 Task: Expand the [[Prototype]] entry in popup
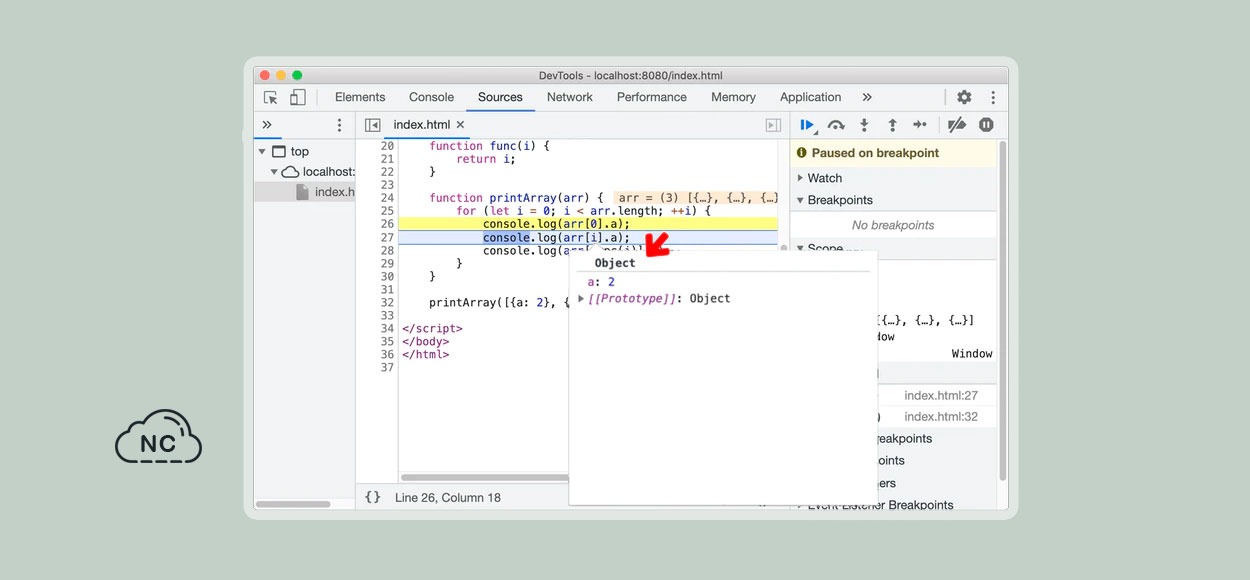coord(581,298)
